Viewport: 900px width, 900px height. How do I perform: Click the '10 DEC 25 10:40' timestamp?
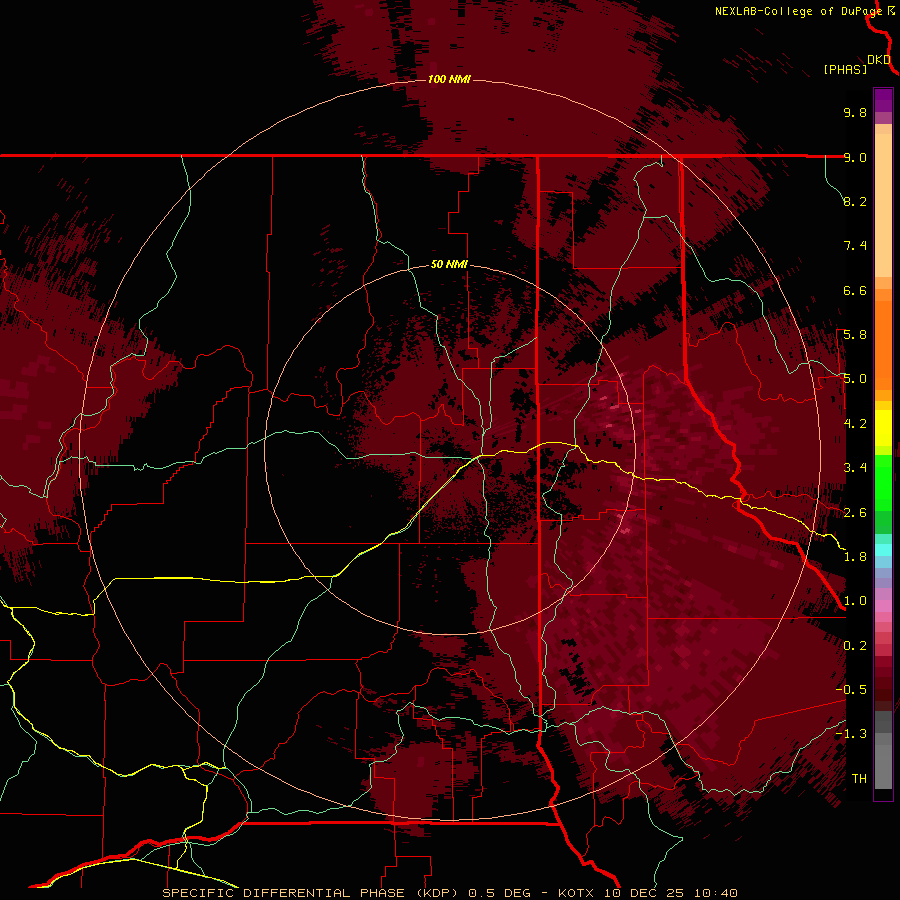click(x=670, y=893)
